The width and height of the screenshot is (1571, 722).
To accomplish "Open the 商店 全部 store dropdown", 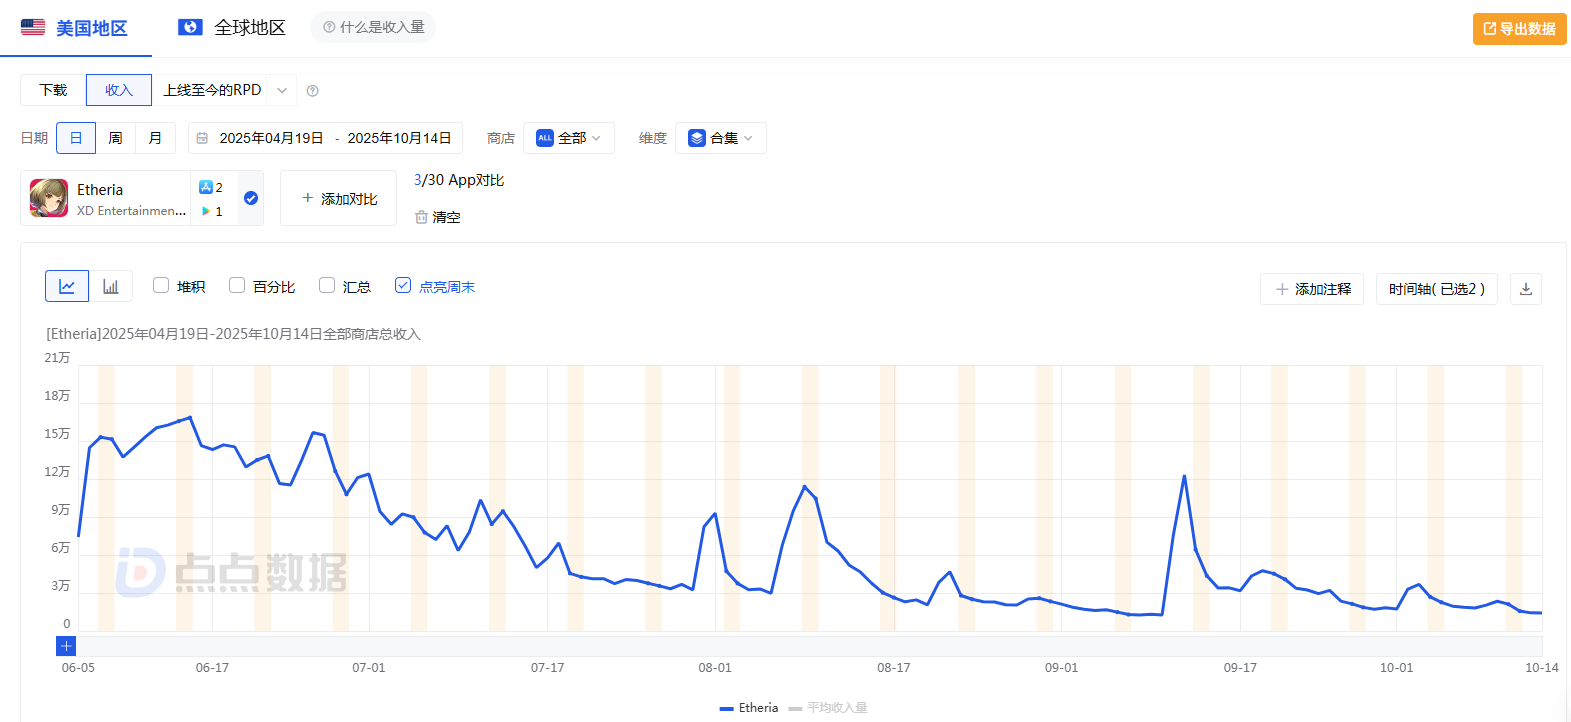I will point(568,138).
